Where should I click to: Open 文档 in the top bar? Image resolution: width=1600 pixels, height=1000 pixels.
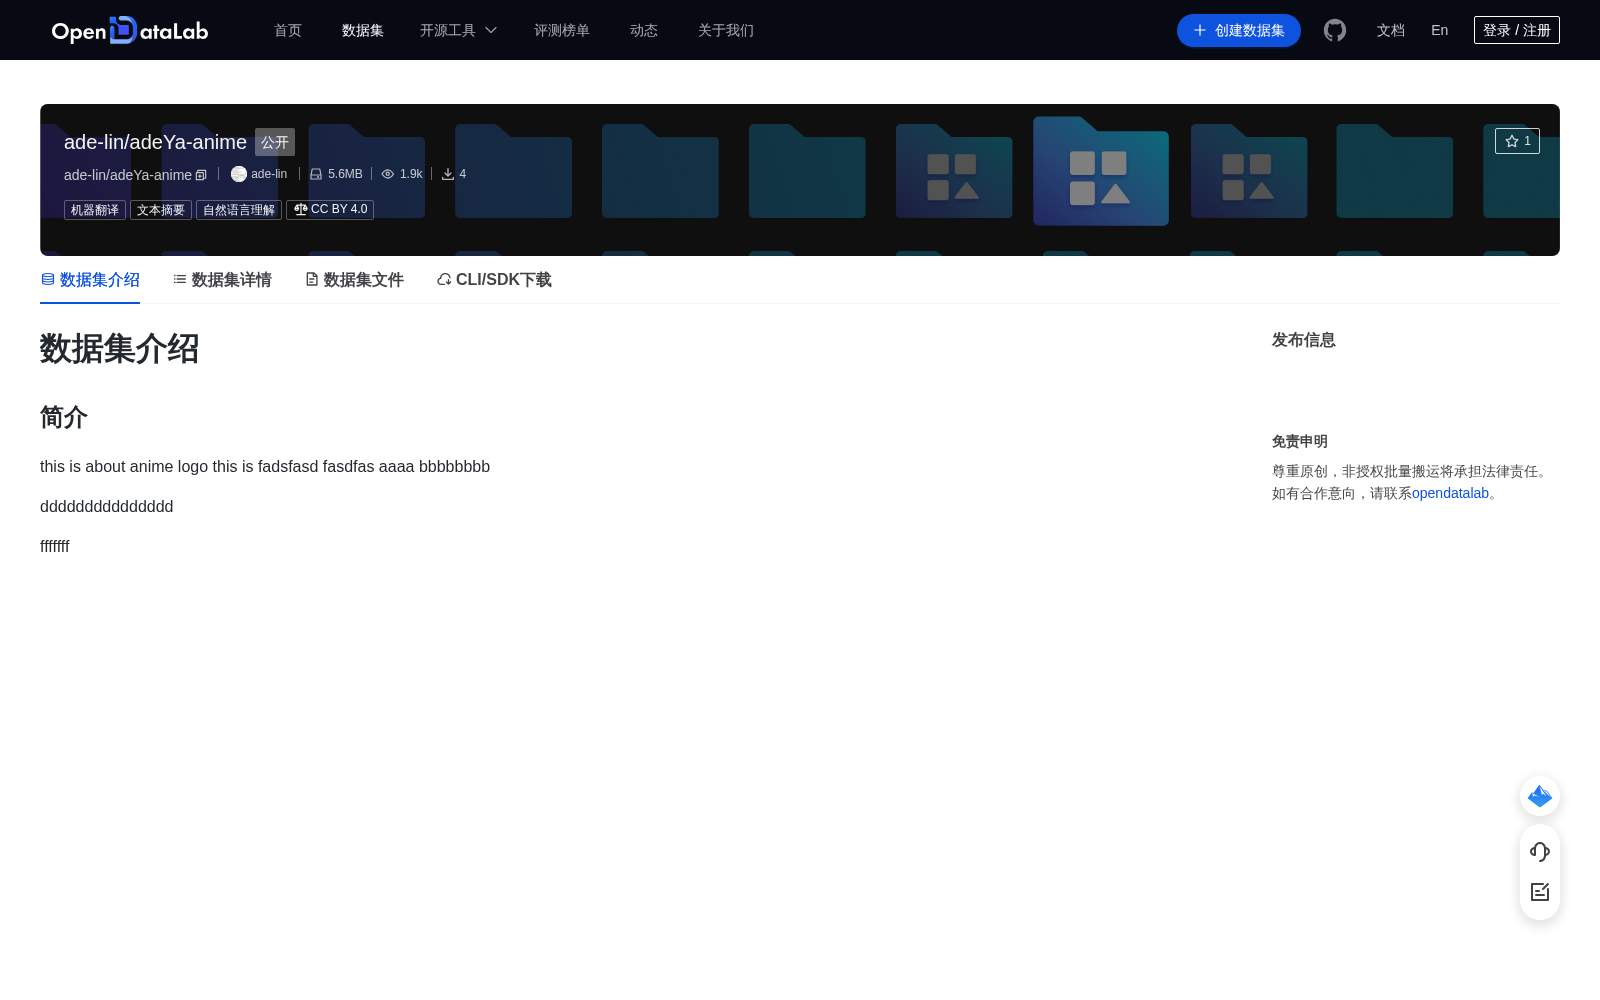[1391, 30]
